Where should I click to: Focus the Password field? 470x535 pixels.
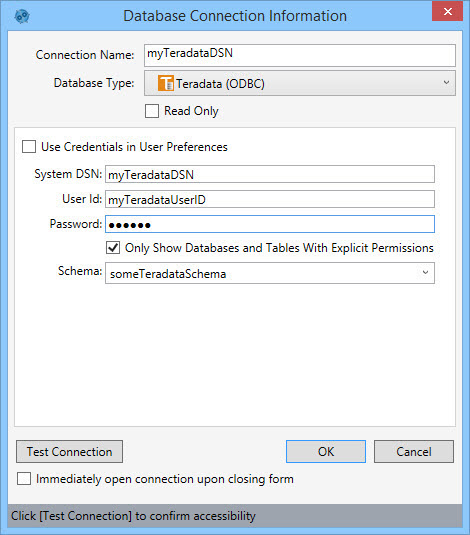pyautogui.click(x=270, y=224)
